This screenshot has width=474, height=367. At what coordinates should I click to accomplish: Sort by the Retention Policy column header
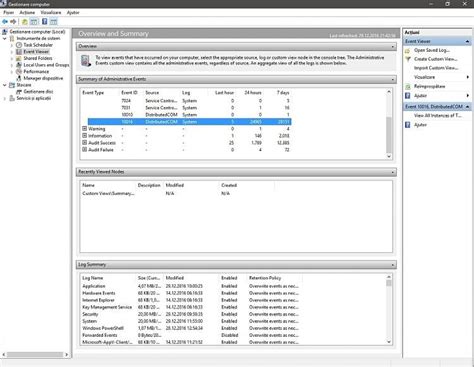[265, 278]
